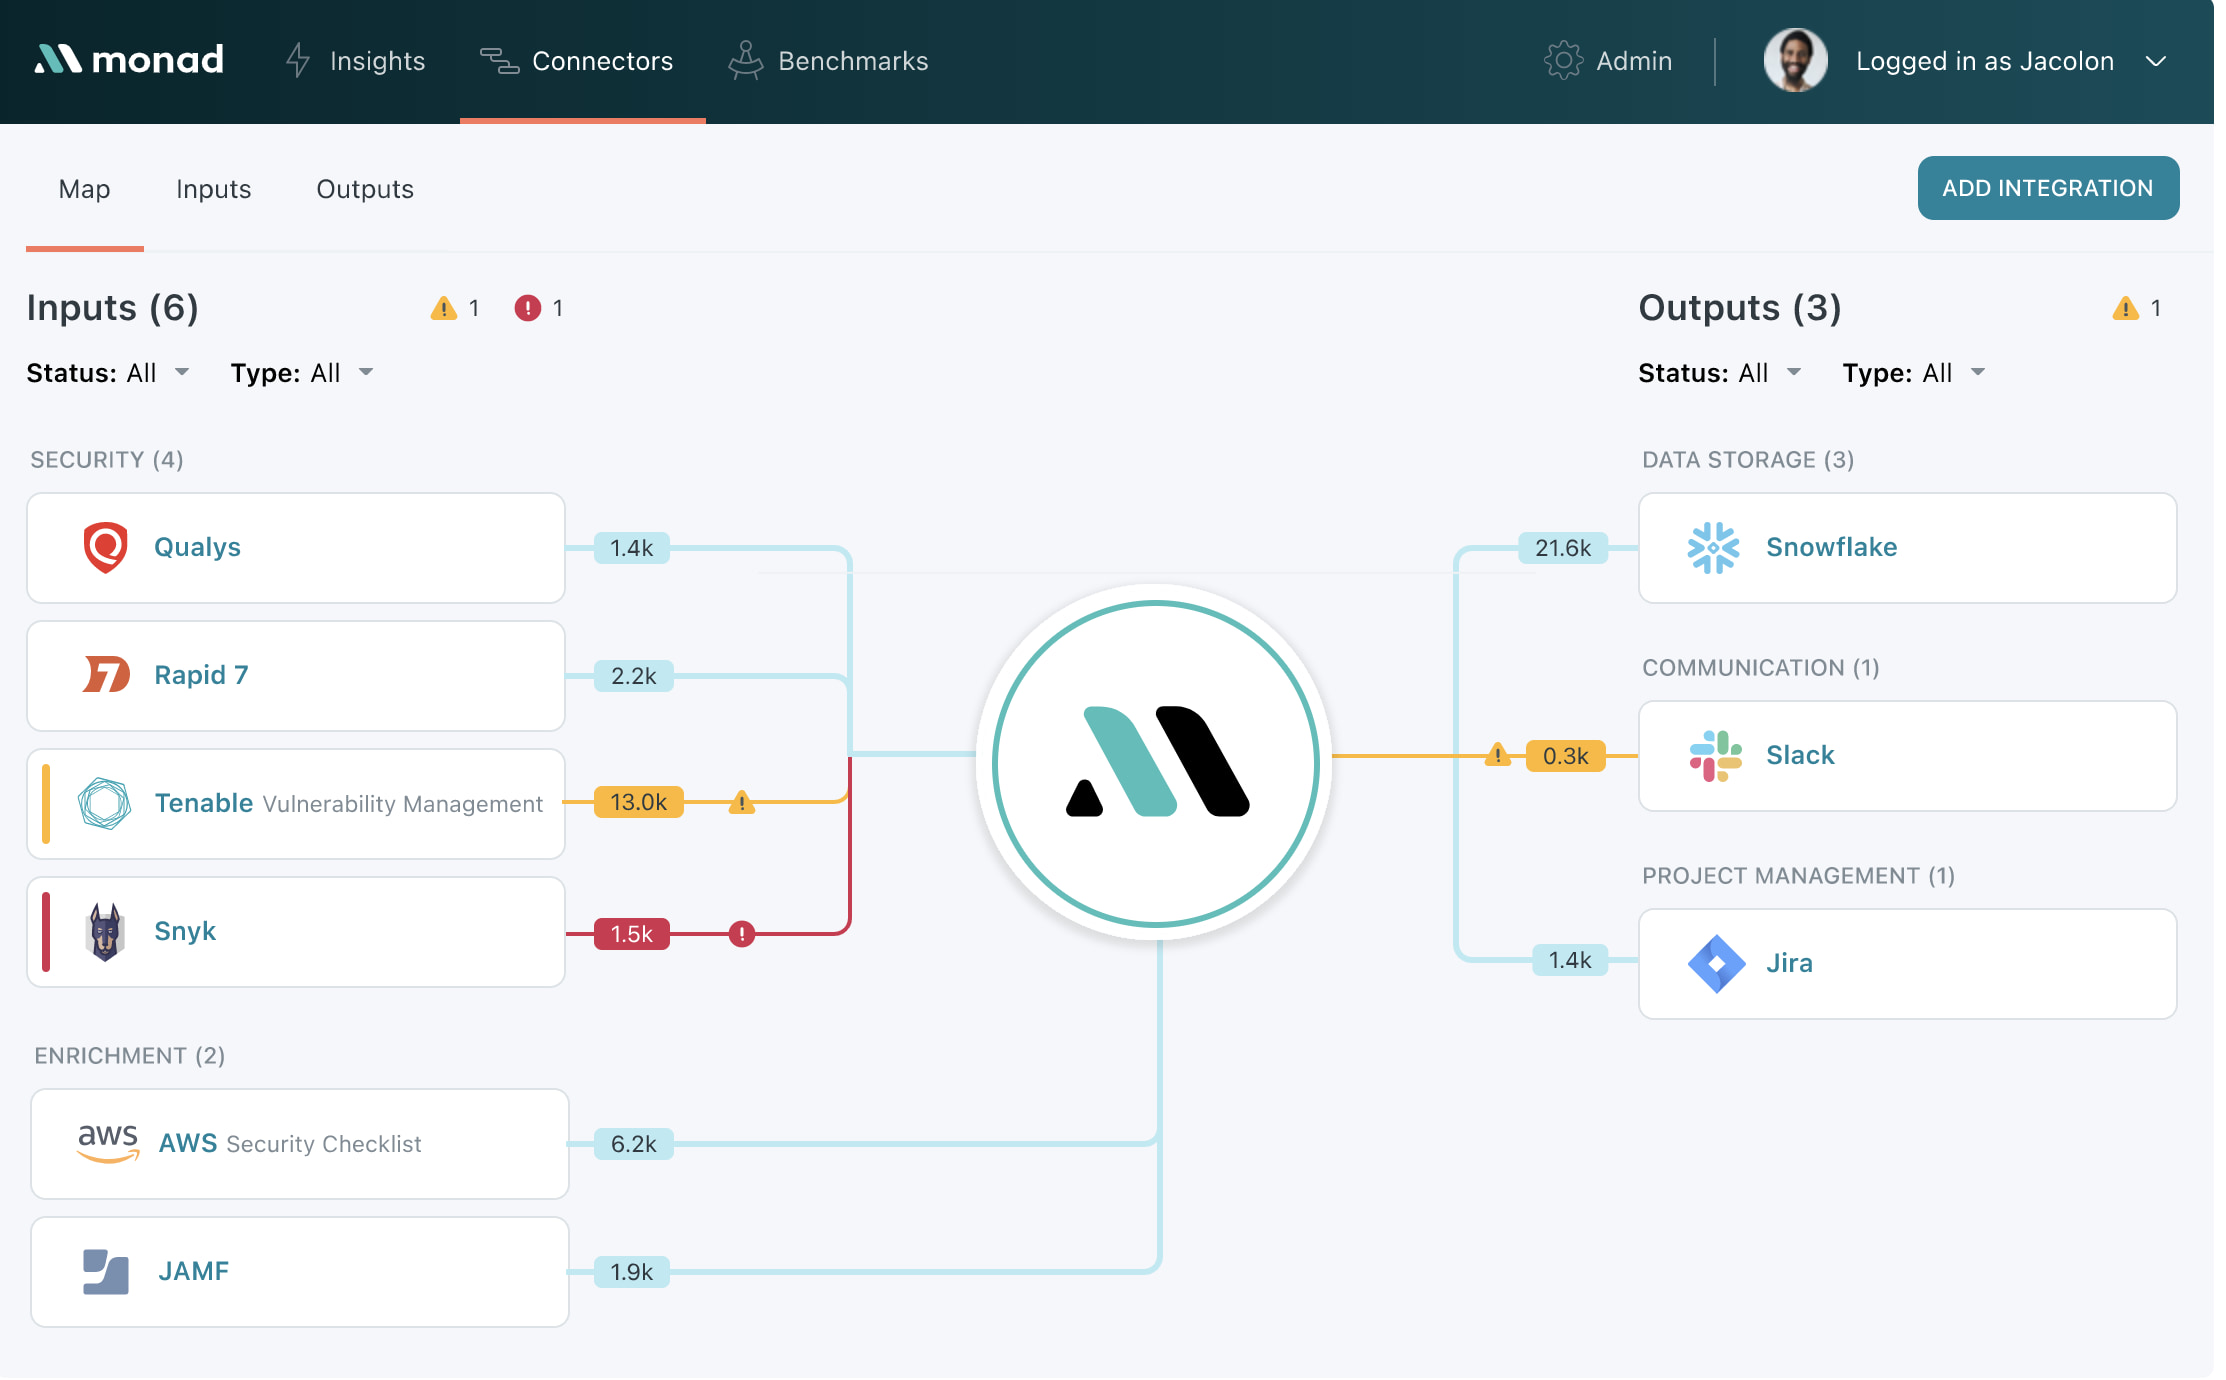
Task: Open the Slack output link
Action: pos(1800,755)
